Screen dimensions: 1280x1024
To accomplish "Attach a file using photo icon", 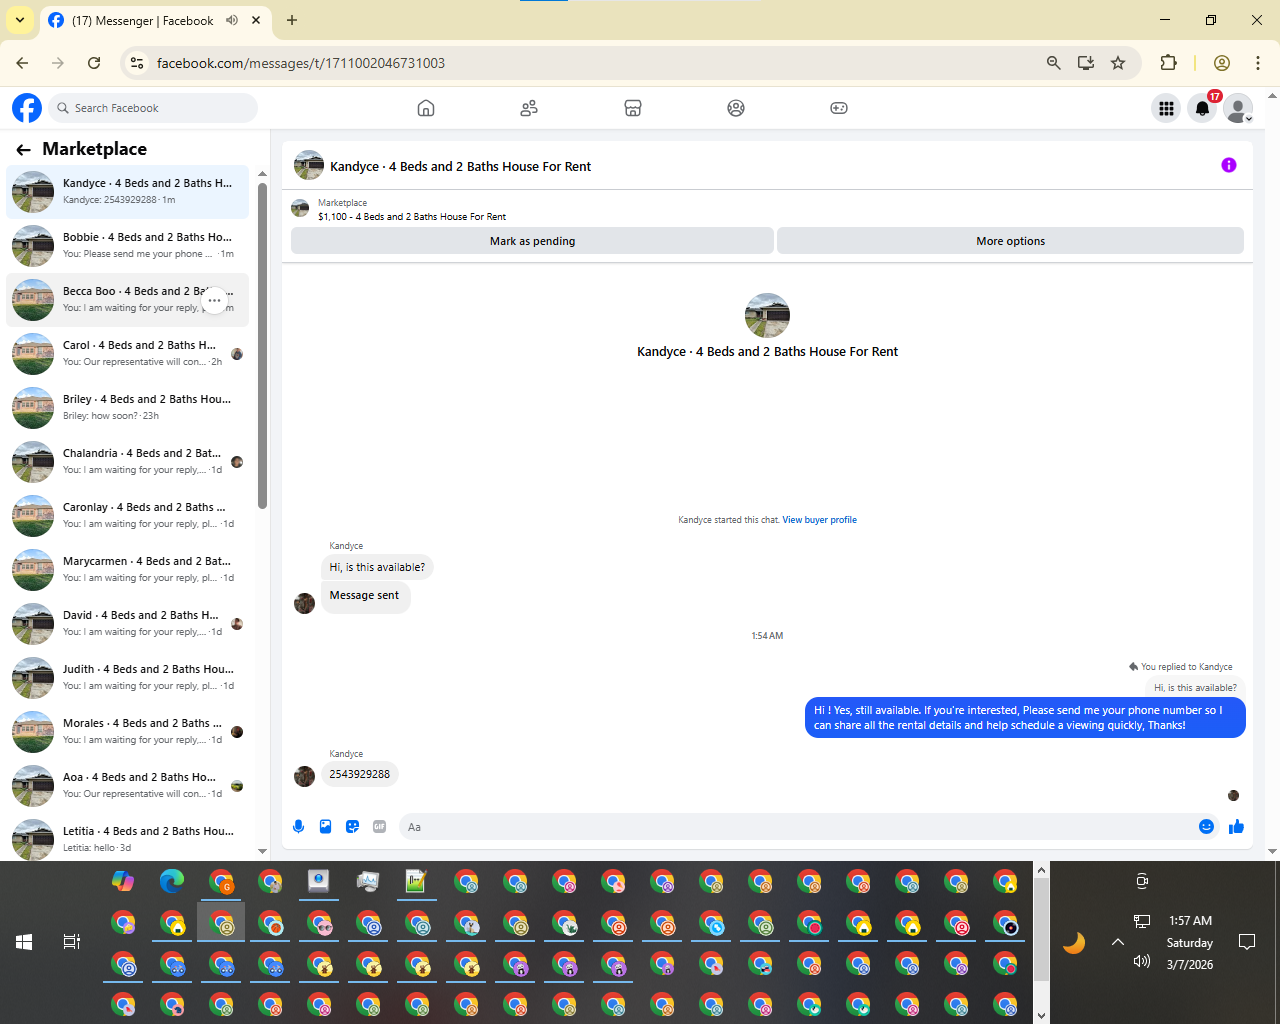I will pos(325,826).
